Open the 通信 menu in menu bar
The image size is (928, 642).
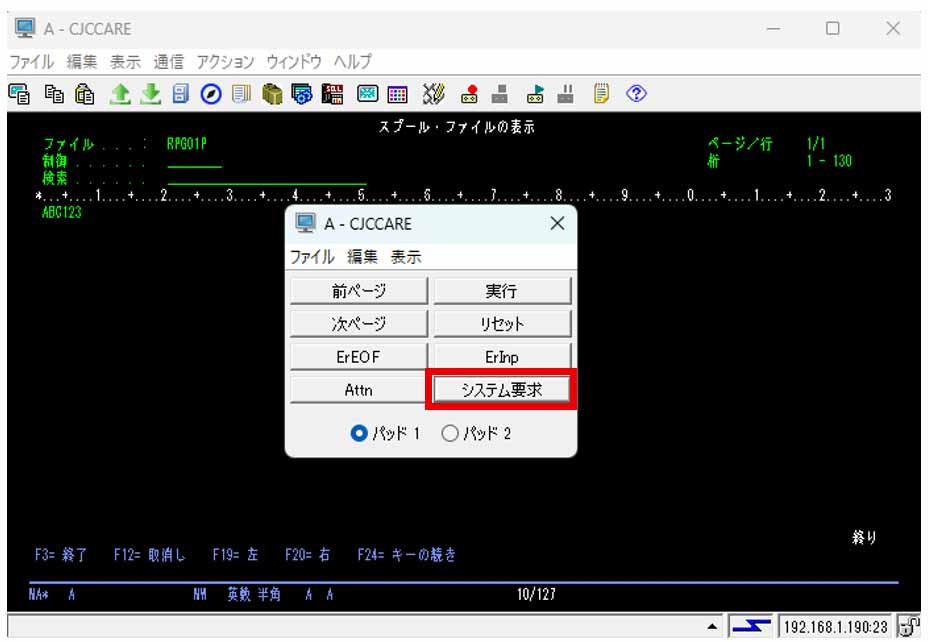pyautogui.click(x=168, y=61)
